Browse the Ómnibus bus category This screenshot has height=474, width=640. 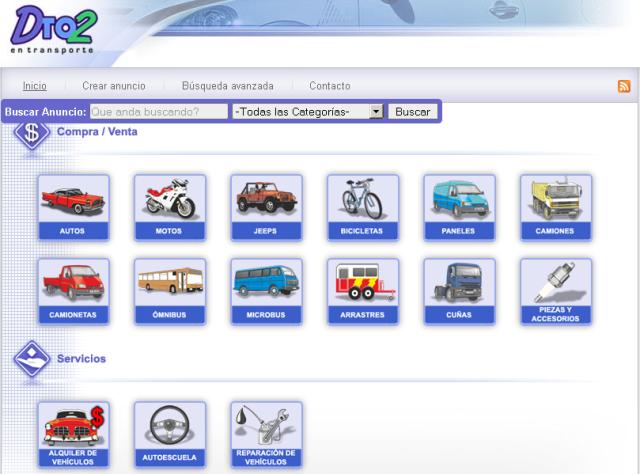click(x=169, y=291)
